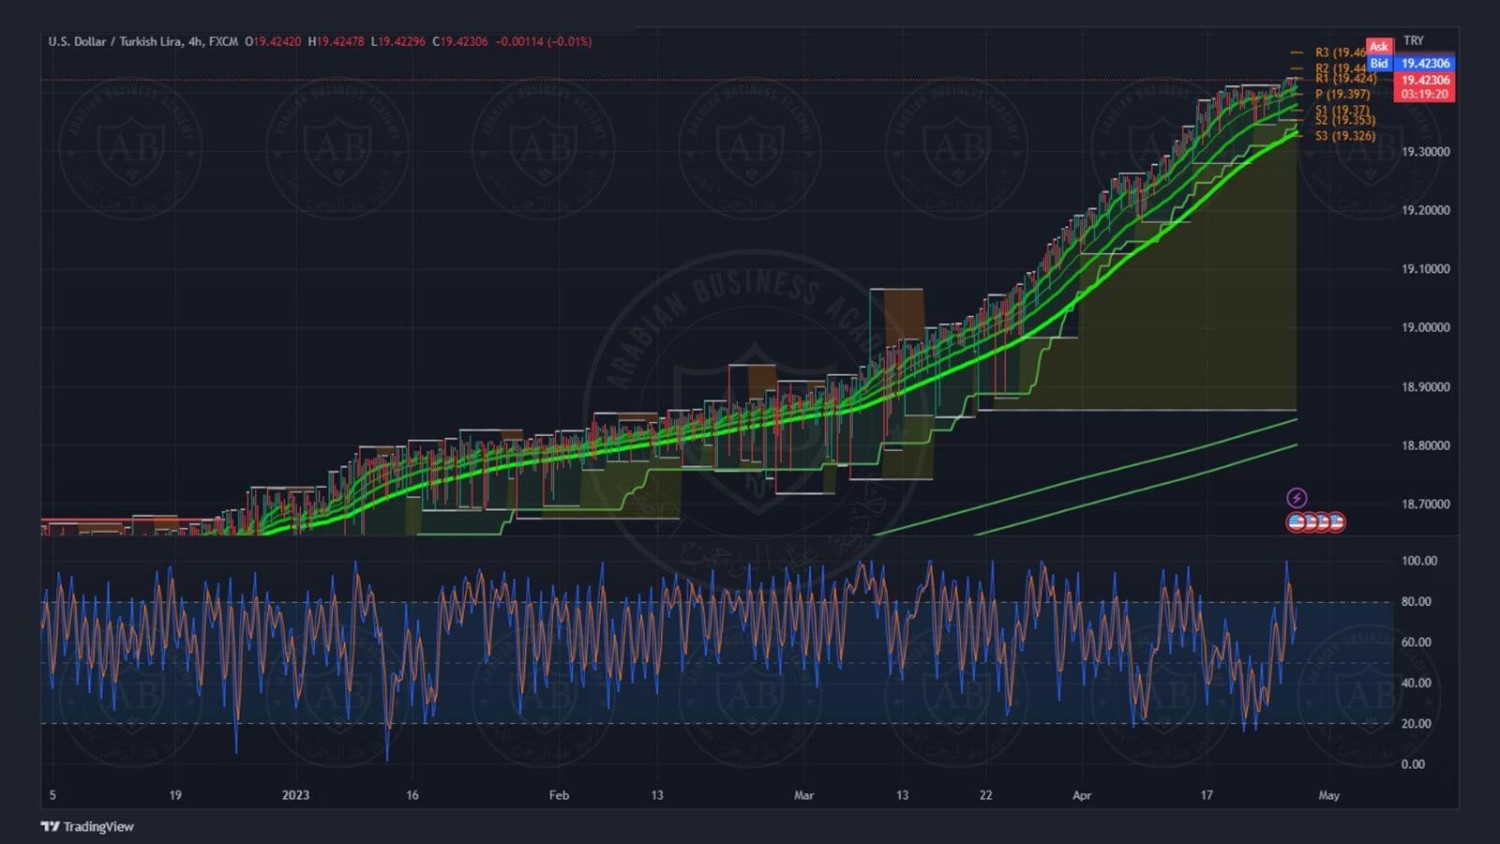Click the U.S. Dollar / Turkish Lira title
The height and width of the screenshot is (844, 1500).
115,42
